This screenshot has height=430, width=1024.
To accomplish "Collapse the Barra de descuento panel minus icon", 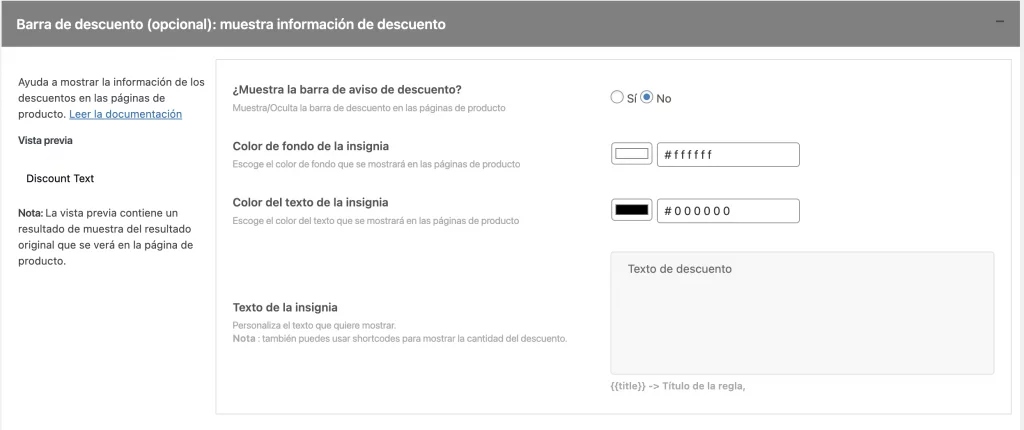I will click(x=1000, y=22).
